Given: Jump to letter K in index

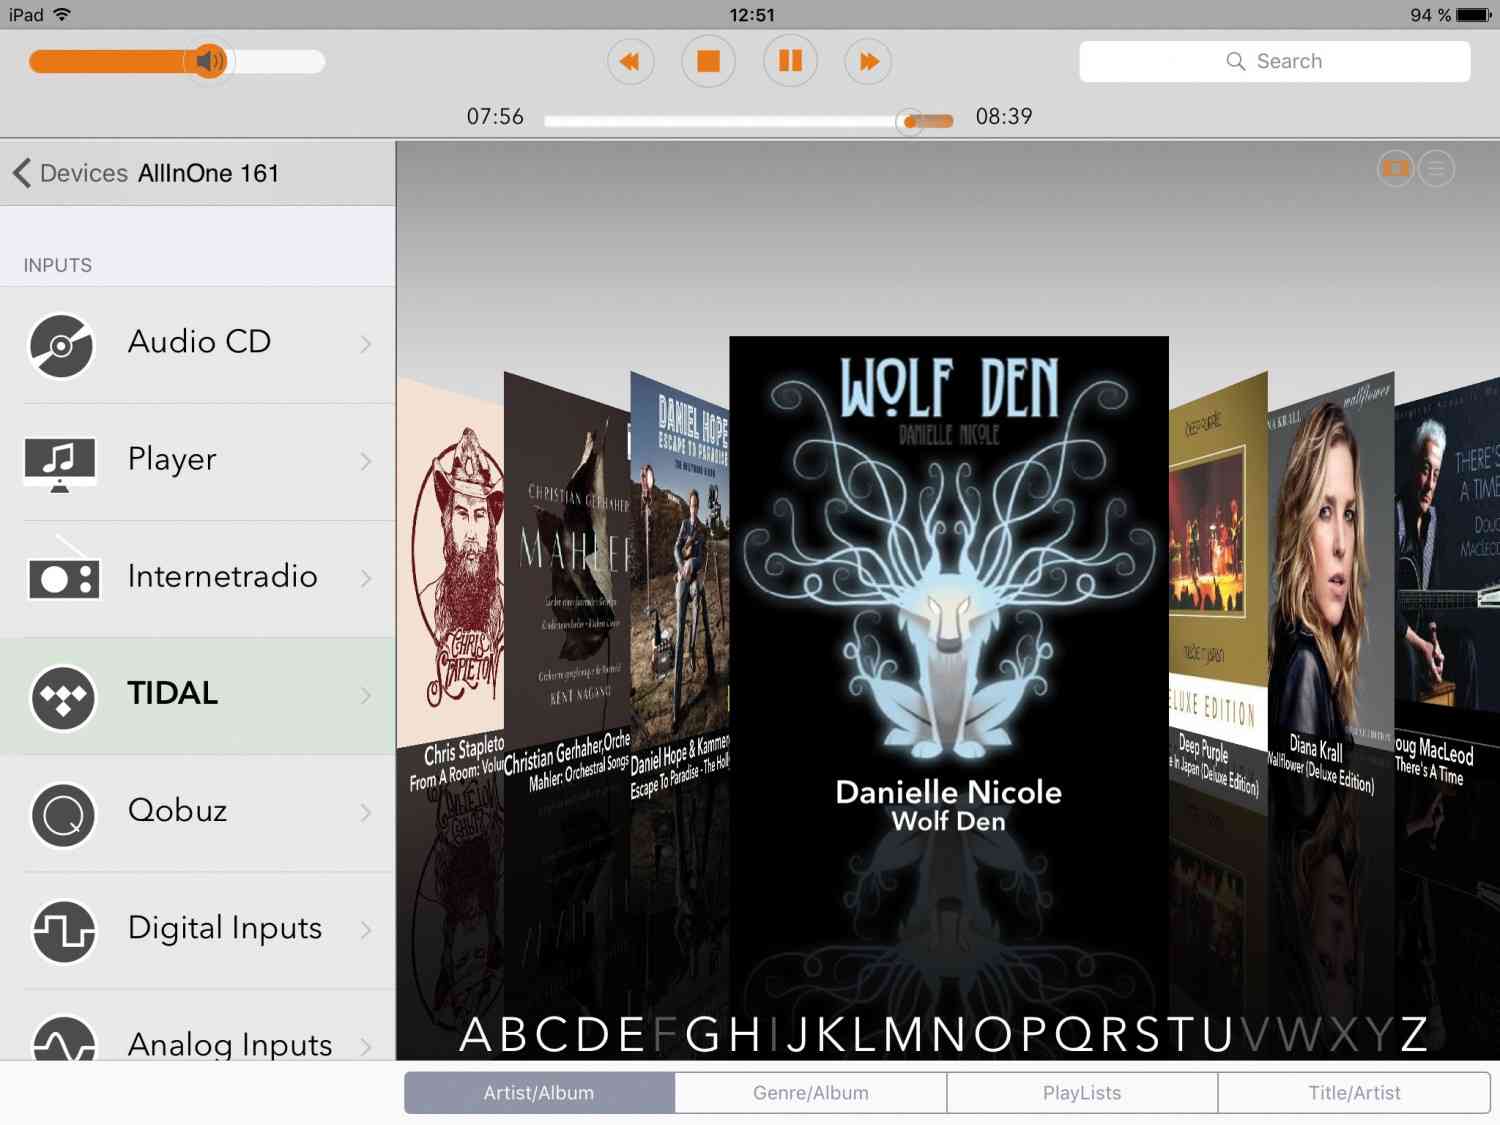Looking at the screenshot, I should click(834, 1034).
